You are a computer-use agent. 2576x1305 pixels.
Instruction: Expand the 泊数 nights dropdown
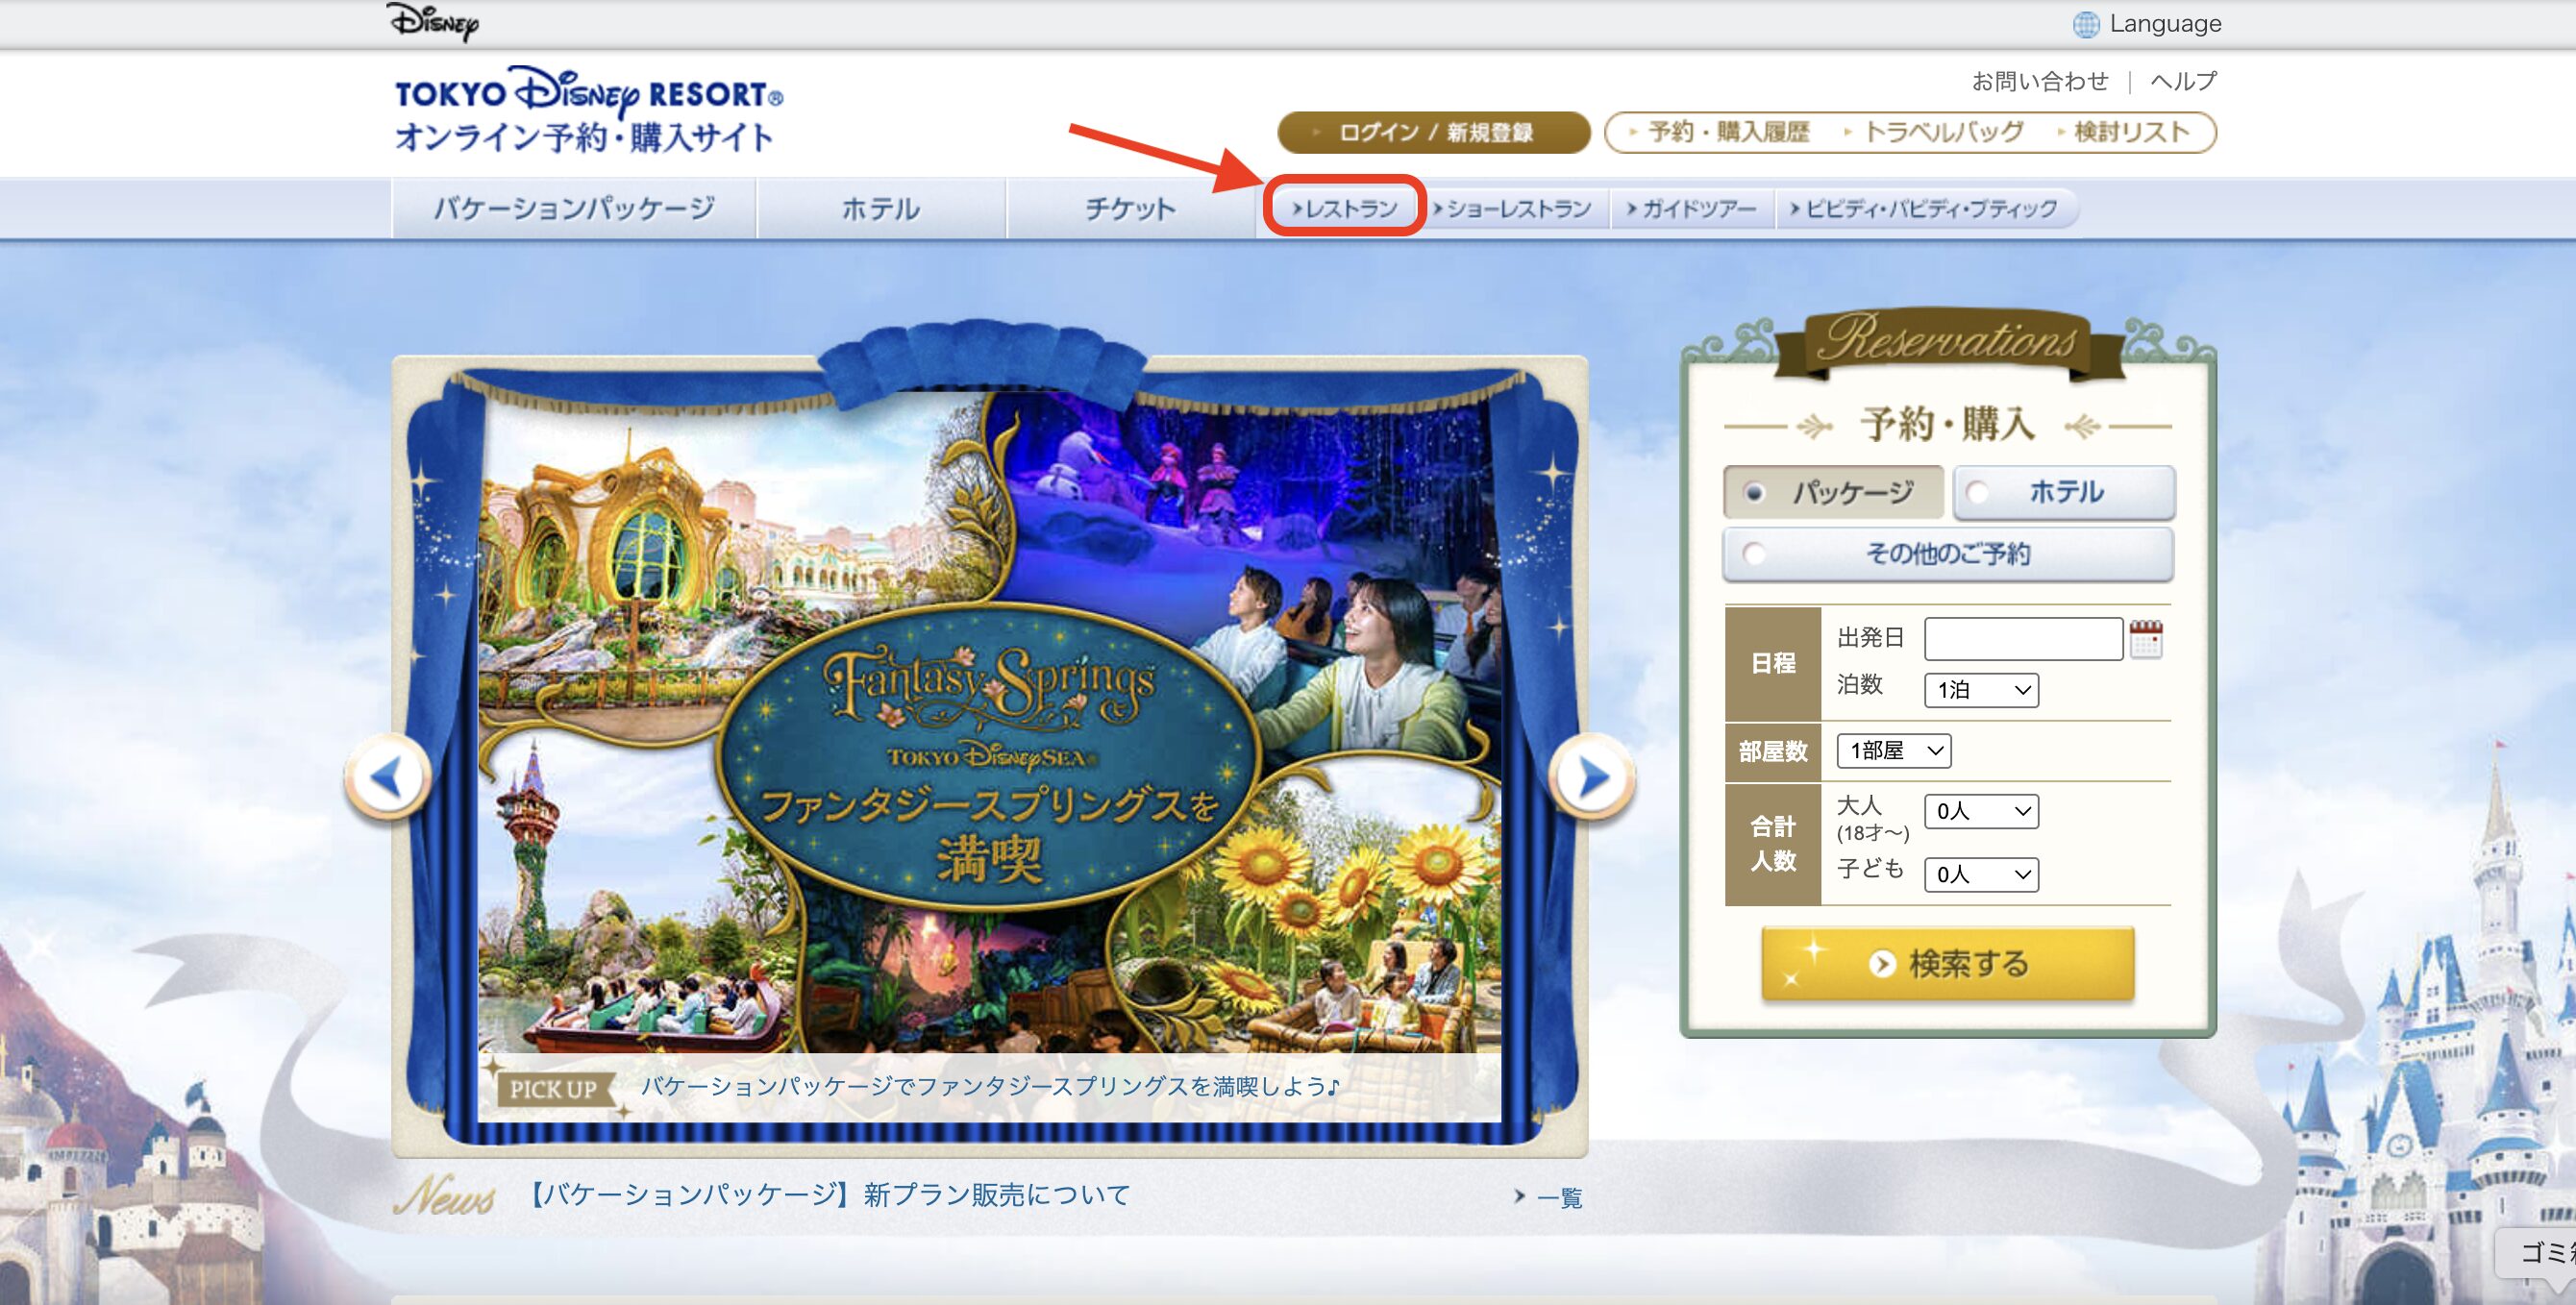click(x=1981, y=690)
